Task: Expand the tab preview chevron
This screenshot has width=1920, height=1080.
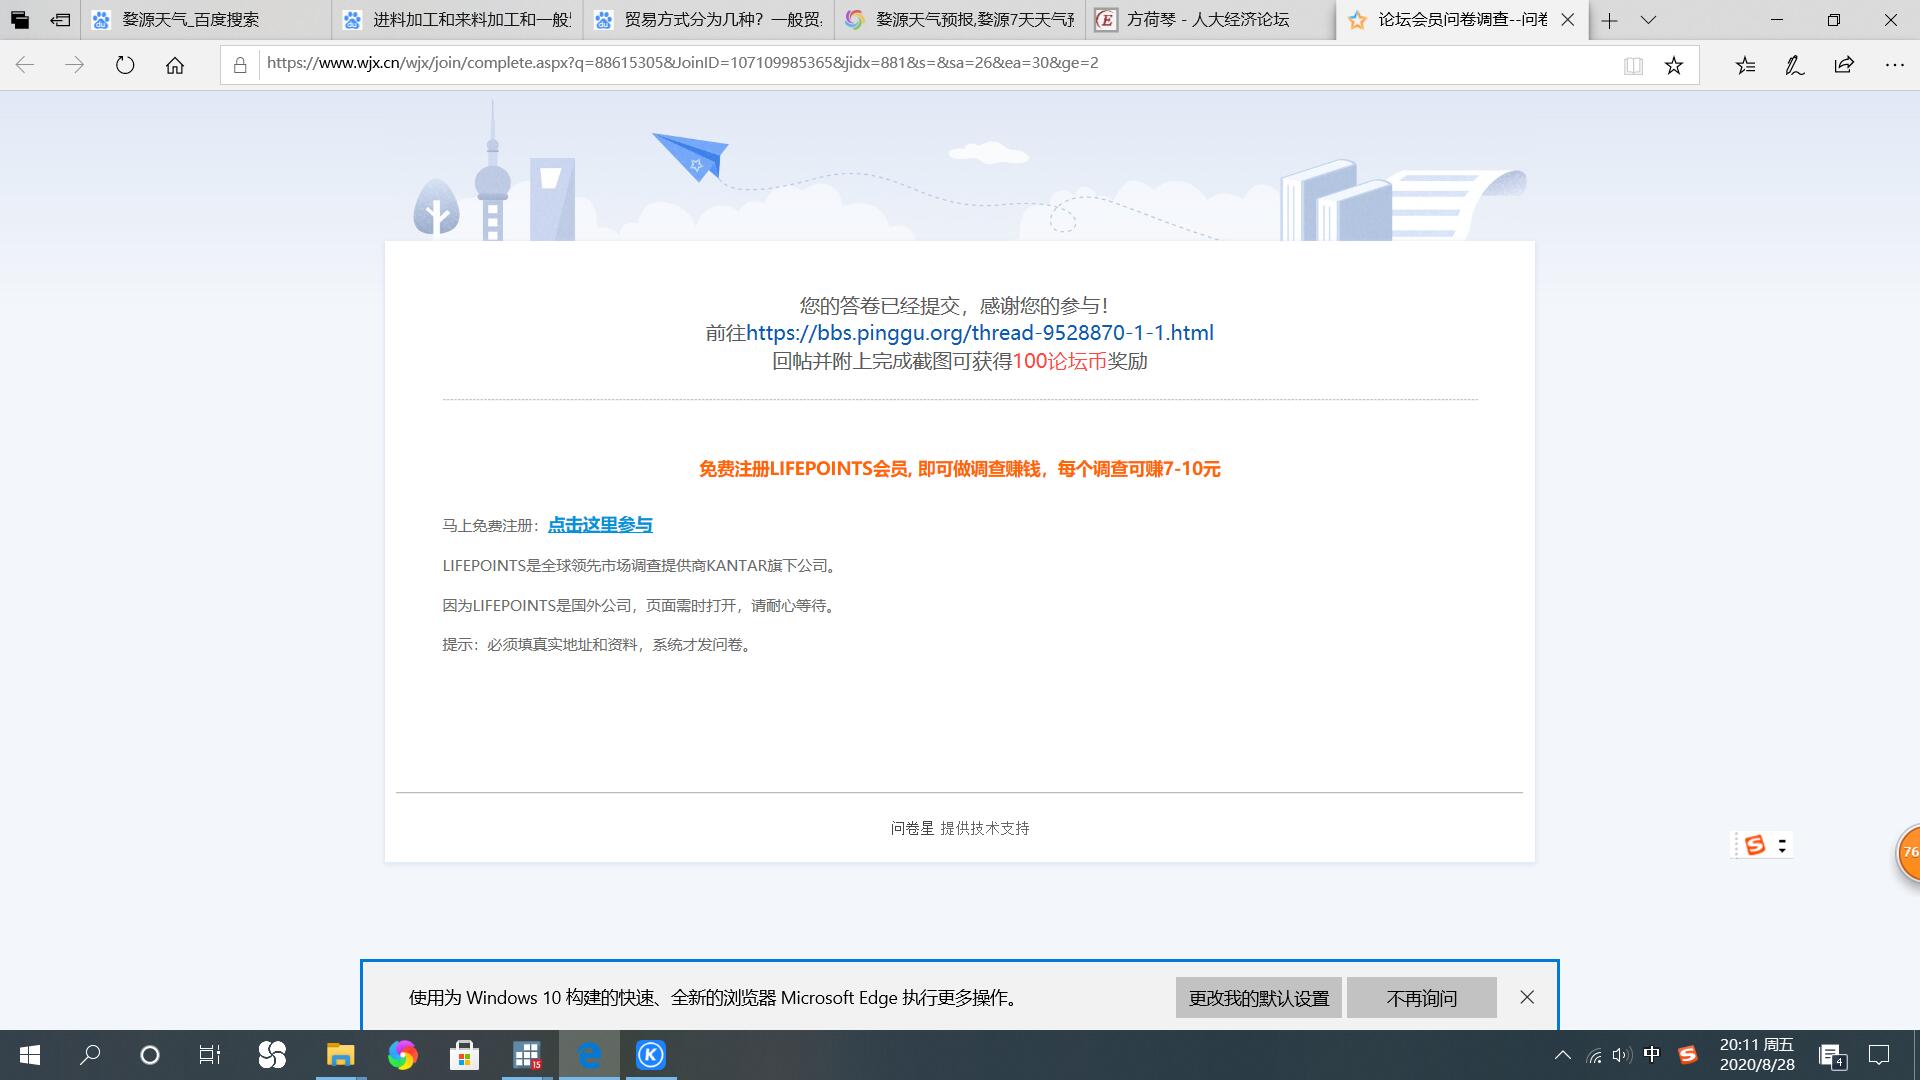Action: pos(1649,20)
